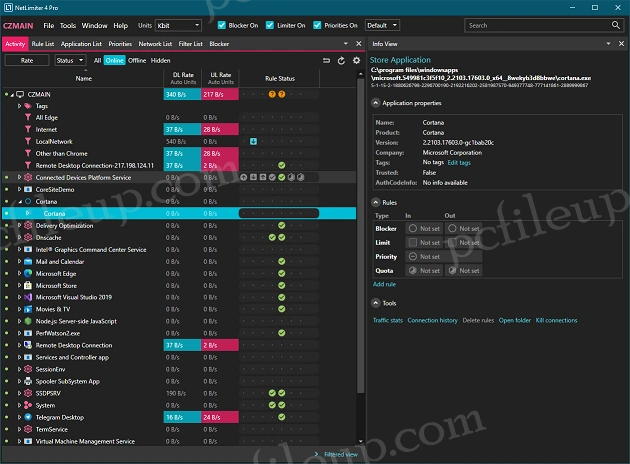
Task: Toggle the Blocker On checkbox
Action: coord(221,25)
